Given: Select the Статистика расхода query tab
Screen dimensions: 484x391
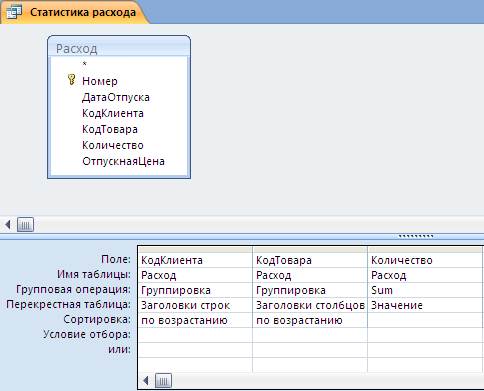Looking at the screenshot, I should pyautogui.click(x=74, y=12).
